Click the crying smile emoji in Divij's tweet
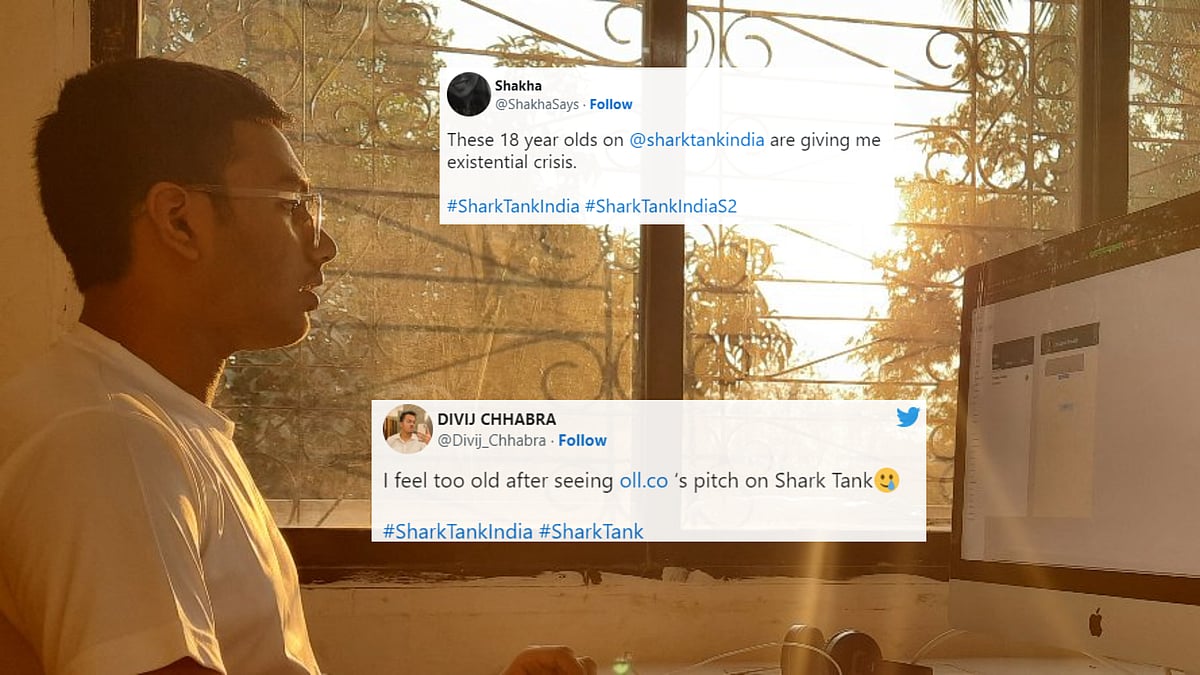This screenshot has height=675, width=1200. pos(886,481)
